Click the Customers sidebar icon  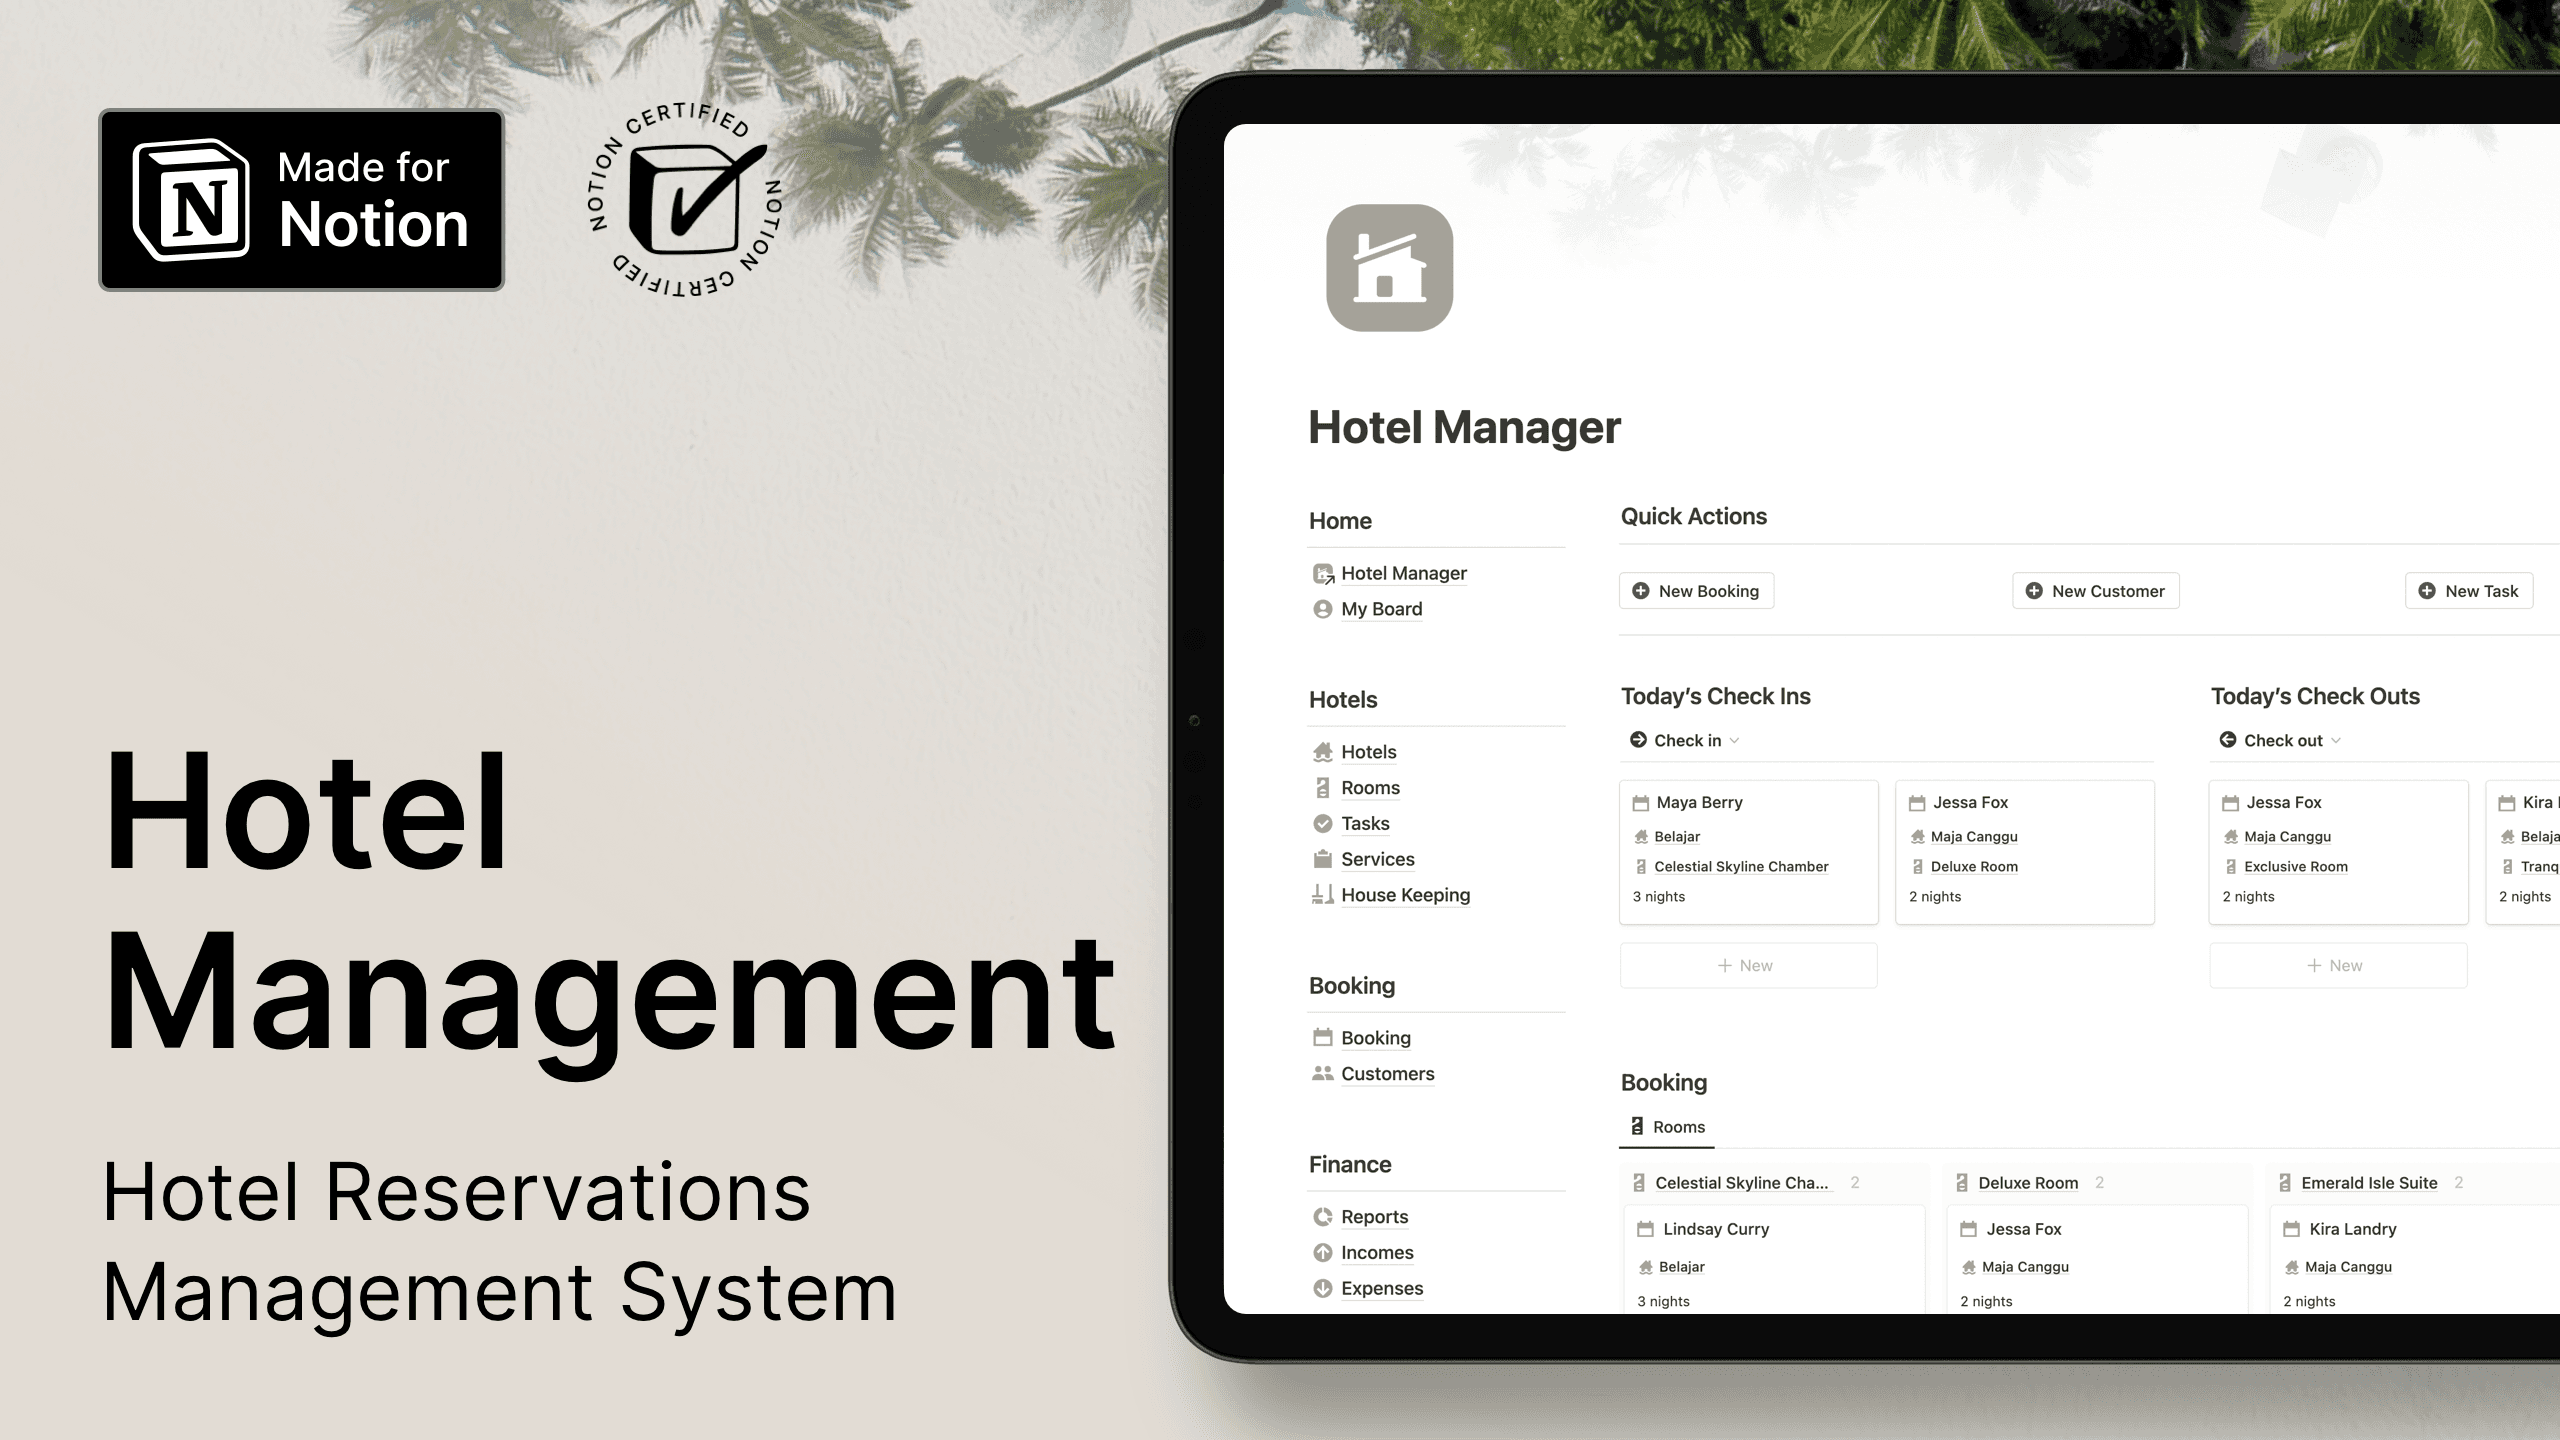(x=1322, y=1073)
